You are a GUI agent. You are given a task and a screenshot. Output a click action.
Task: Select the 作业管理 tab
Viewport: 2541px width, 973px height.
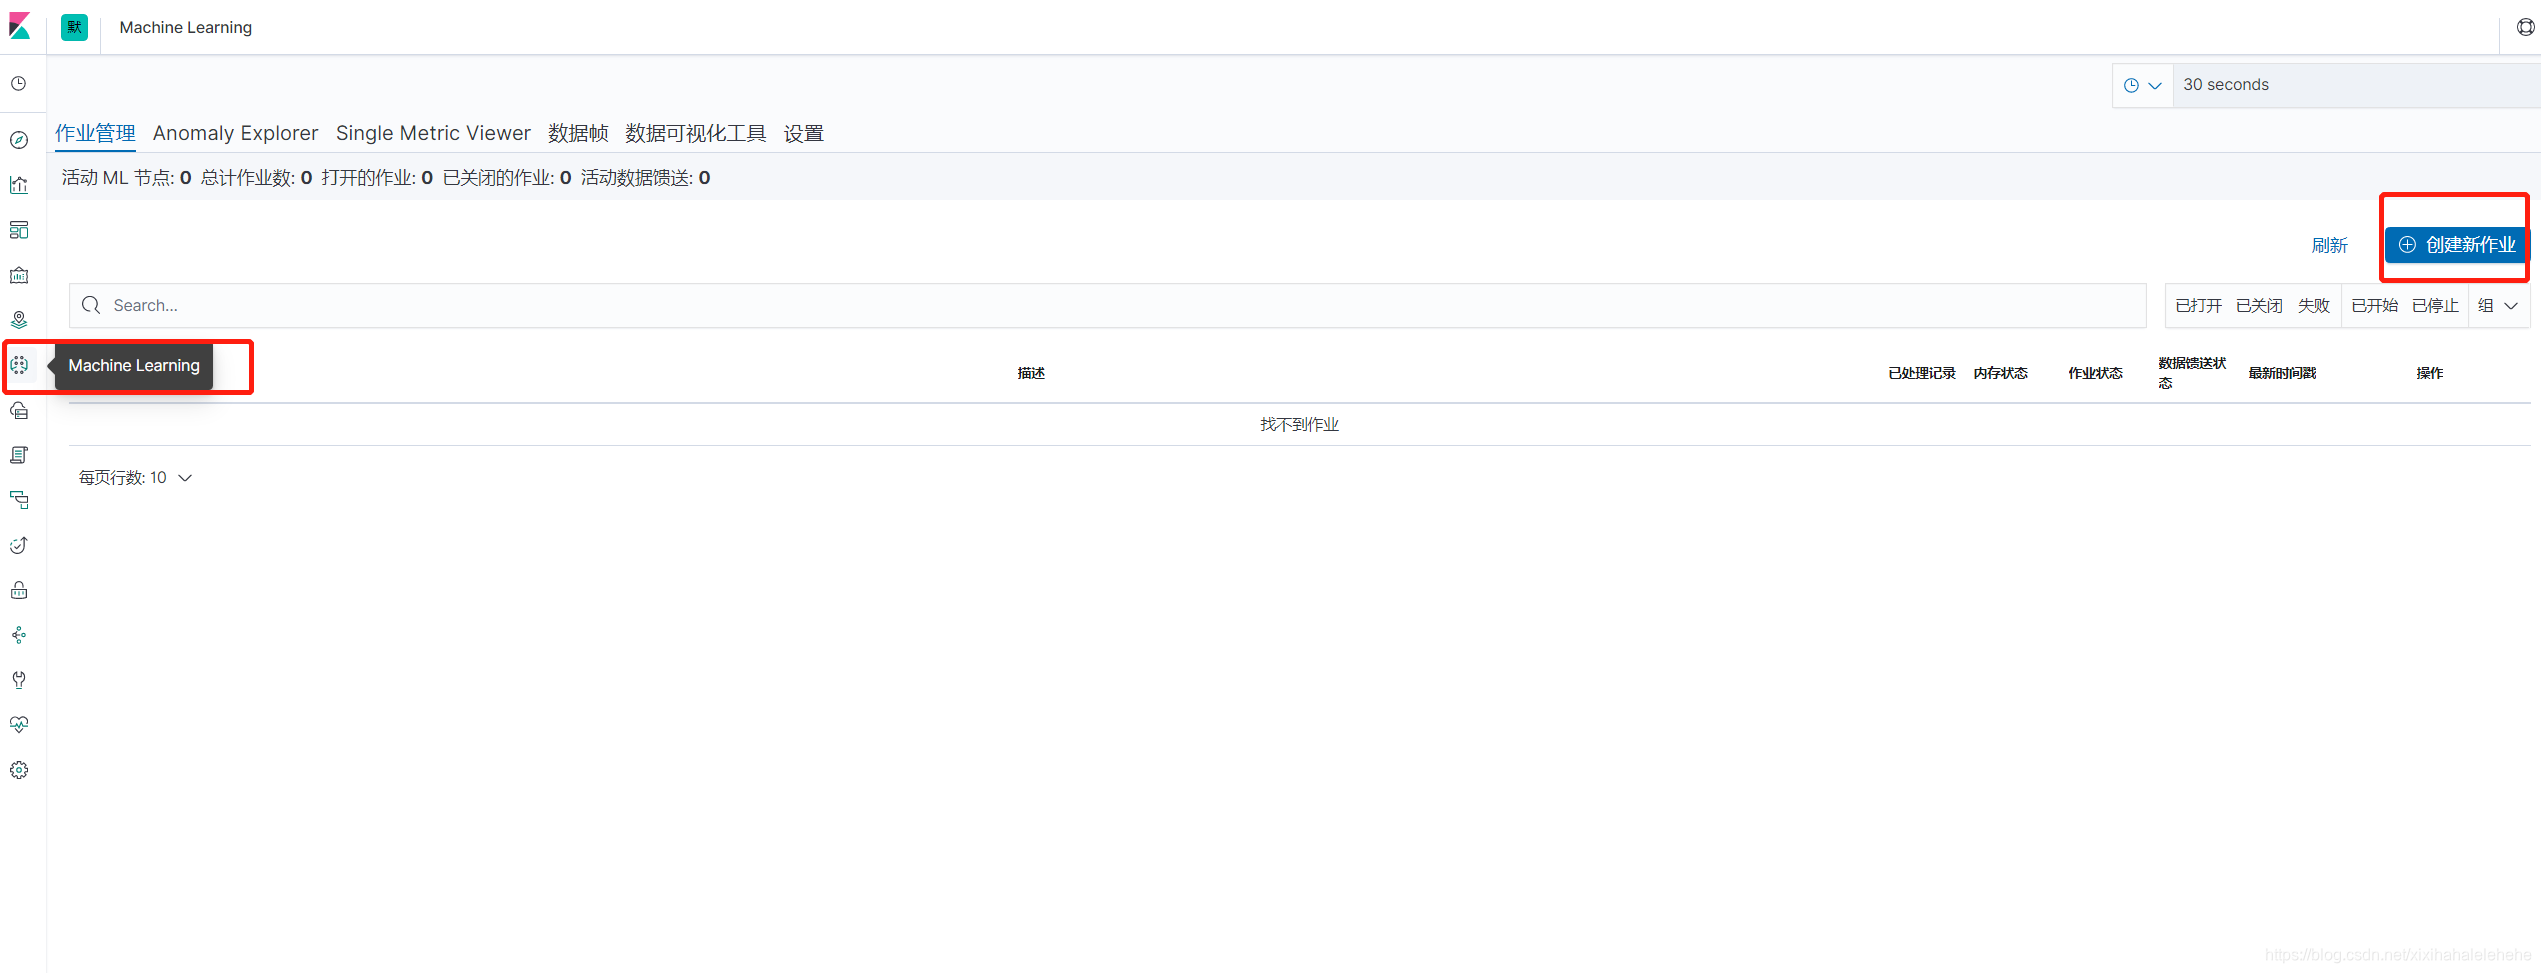[95, 133]
